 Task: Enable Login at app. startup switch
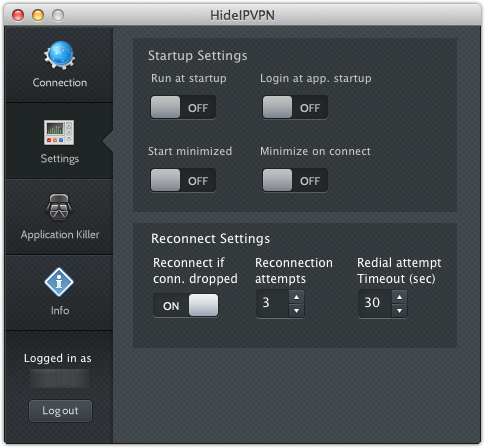point(295,107)
